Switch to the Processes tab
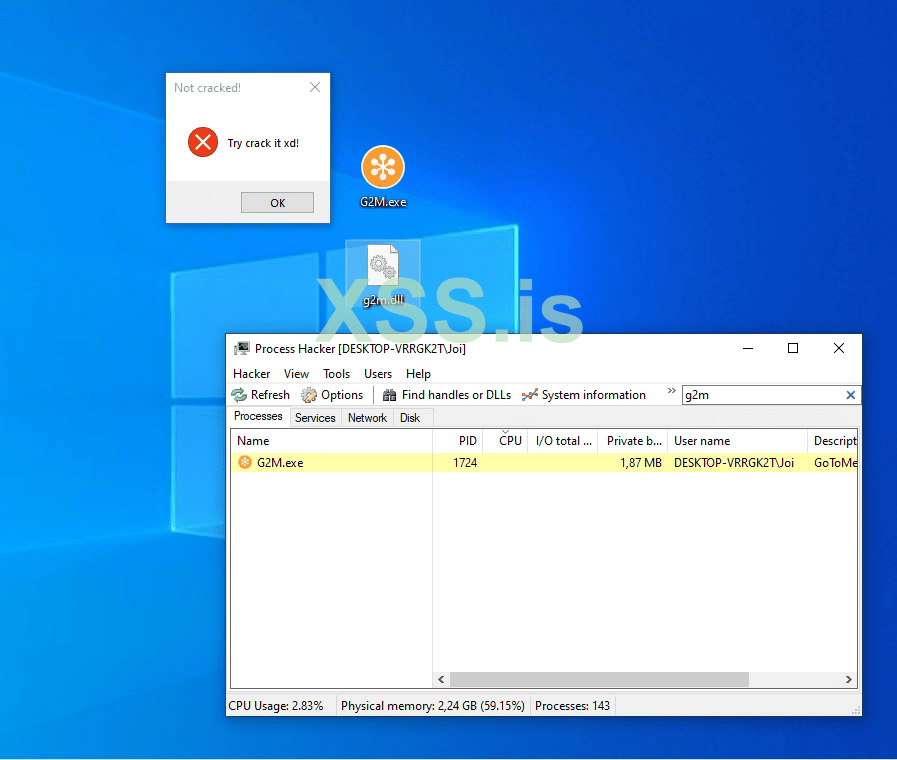Viewport: 897px width, 760px height. pyautogui.click(x=258, y=416)
